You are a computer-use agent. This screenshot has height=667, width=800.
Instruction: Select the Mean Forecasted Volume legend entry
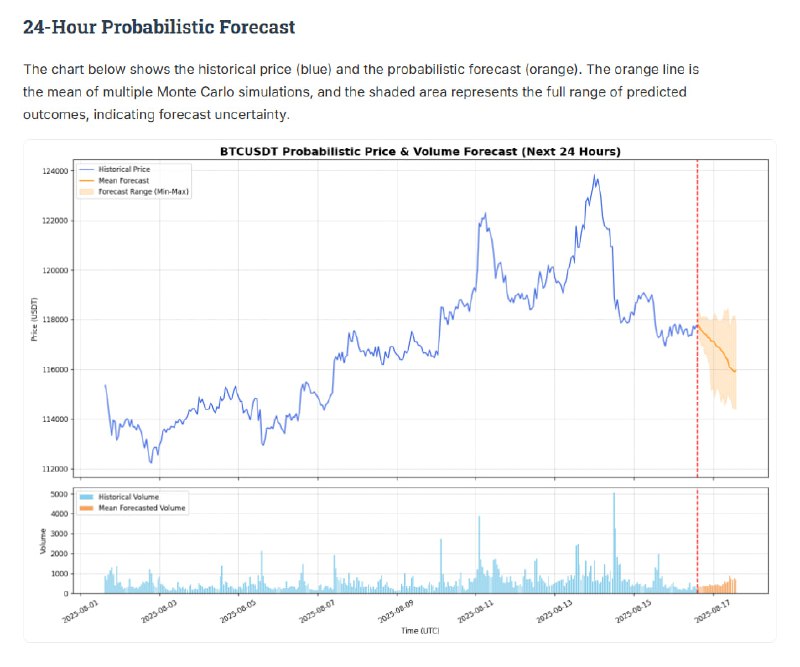click(141, 508)
